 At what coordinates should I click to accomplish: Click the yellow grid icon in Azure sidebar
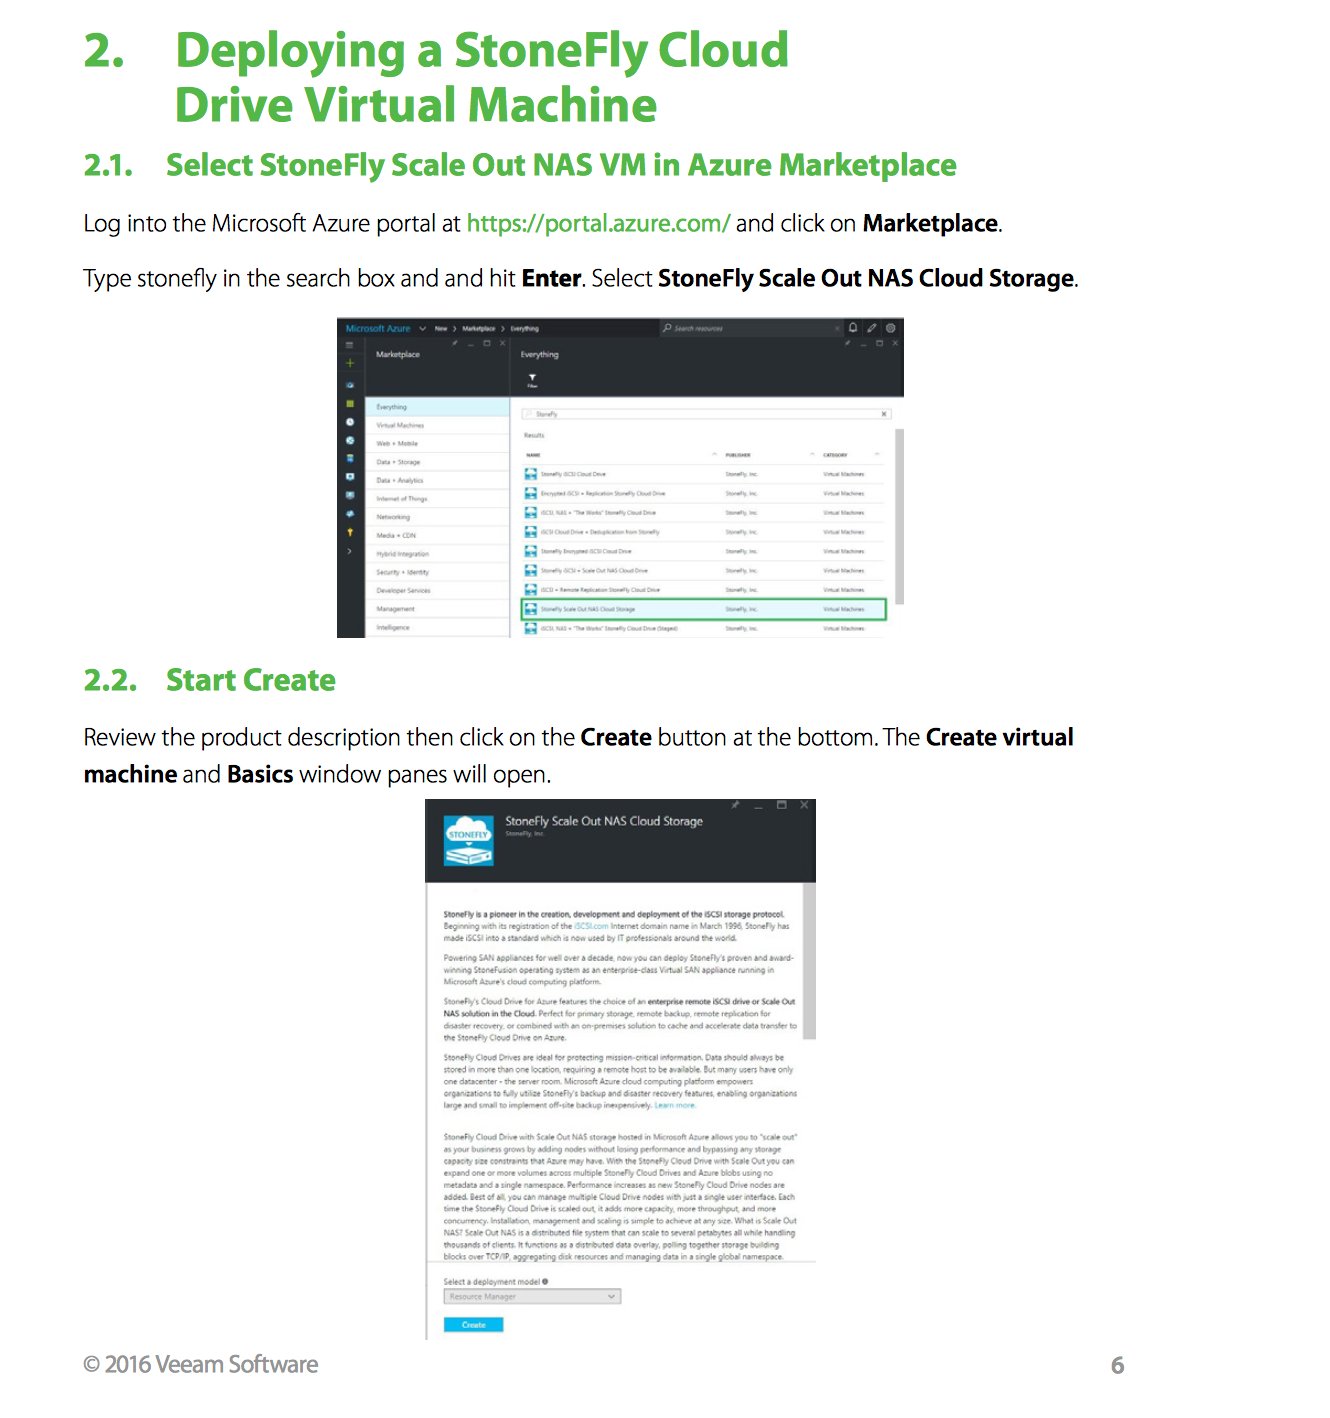point(350,404)
